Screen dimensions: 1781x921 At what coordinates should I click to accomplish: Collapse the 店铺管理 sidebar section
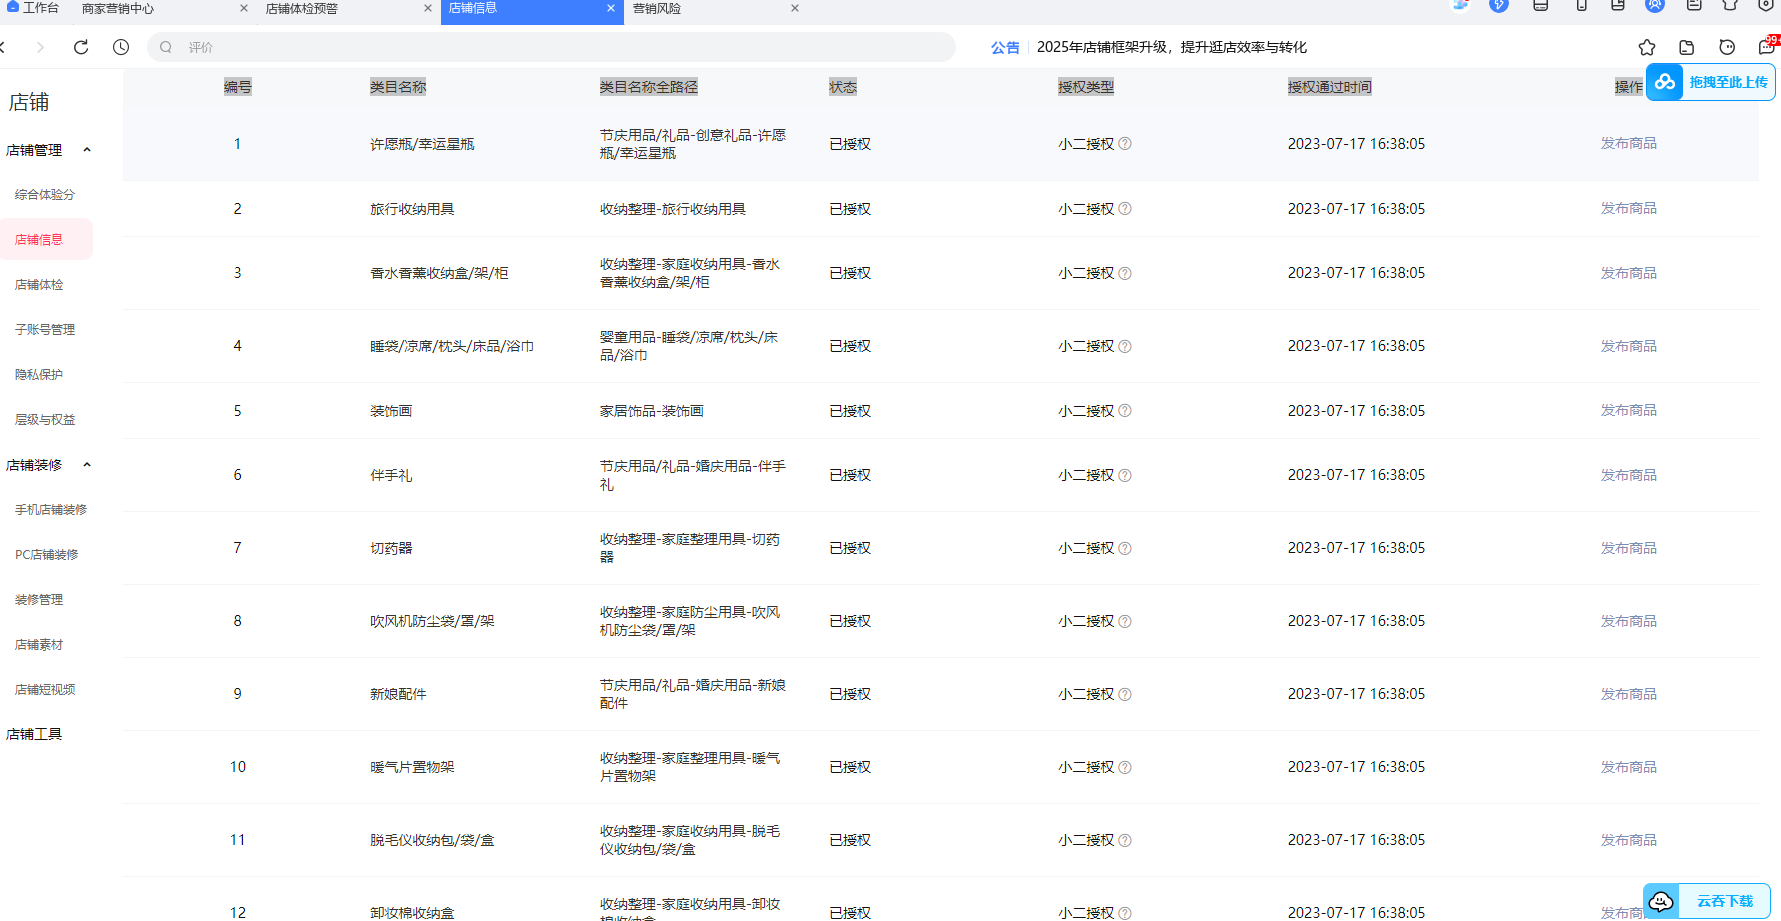click(x=87, y=150)
